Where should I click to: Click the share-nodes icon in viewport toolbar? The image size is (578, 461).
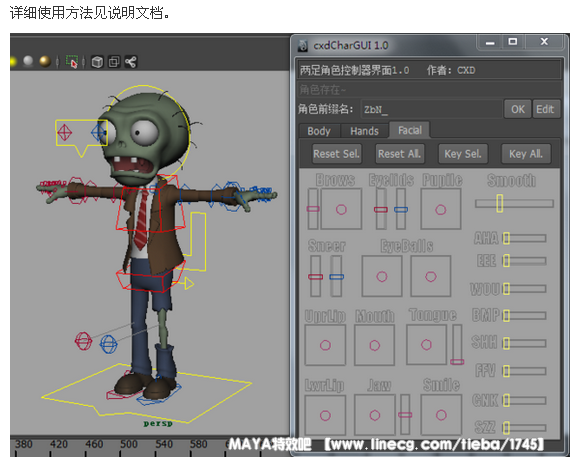[x=131, y=62]
